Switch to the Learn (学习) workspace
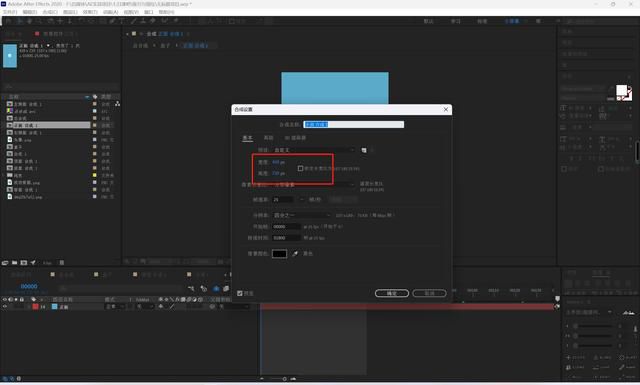Viewport: 640px width, 385px height. pyautogui.click(x=456, y=21)
